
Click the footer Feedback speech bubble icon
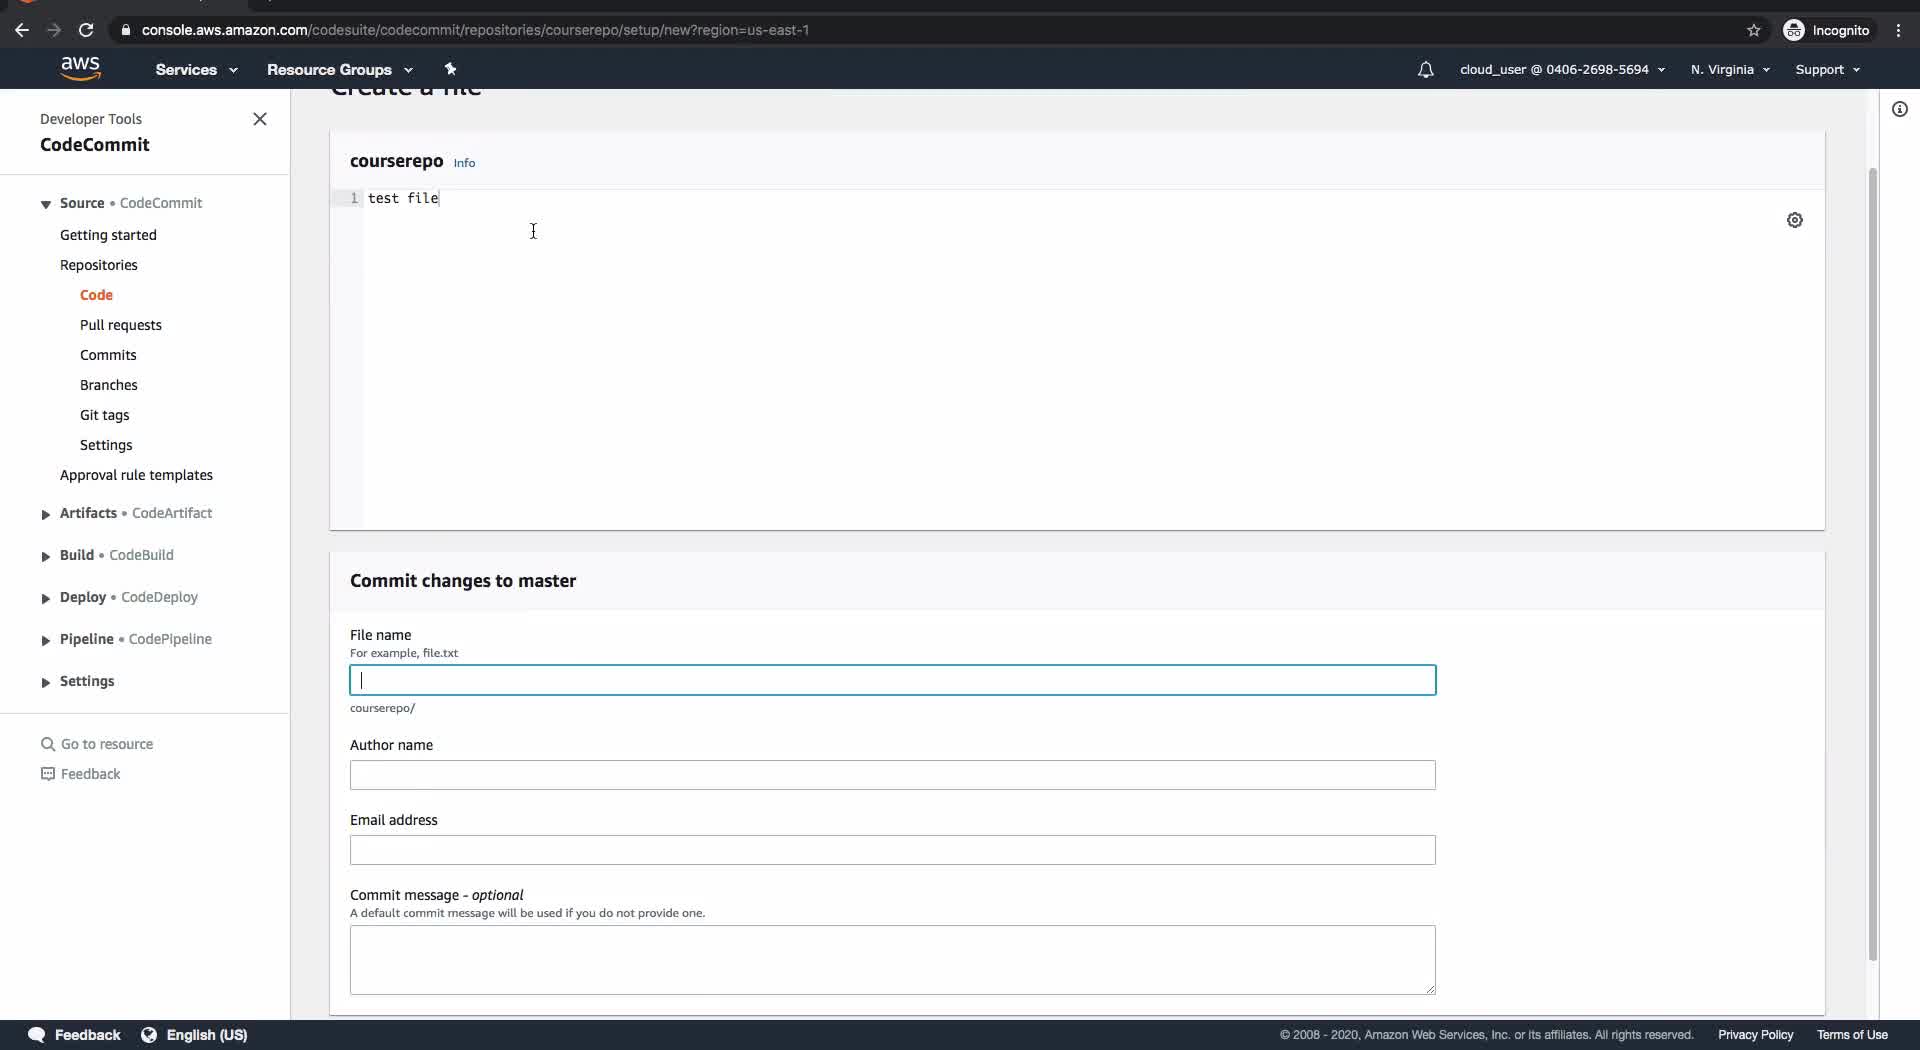point(37,1035)
